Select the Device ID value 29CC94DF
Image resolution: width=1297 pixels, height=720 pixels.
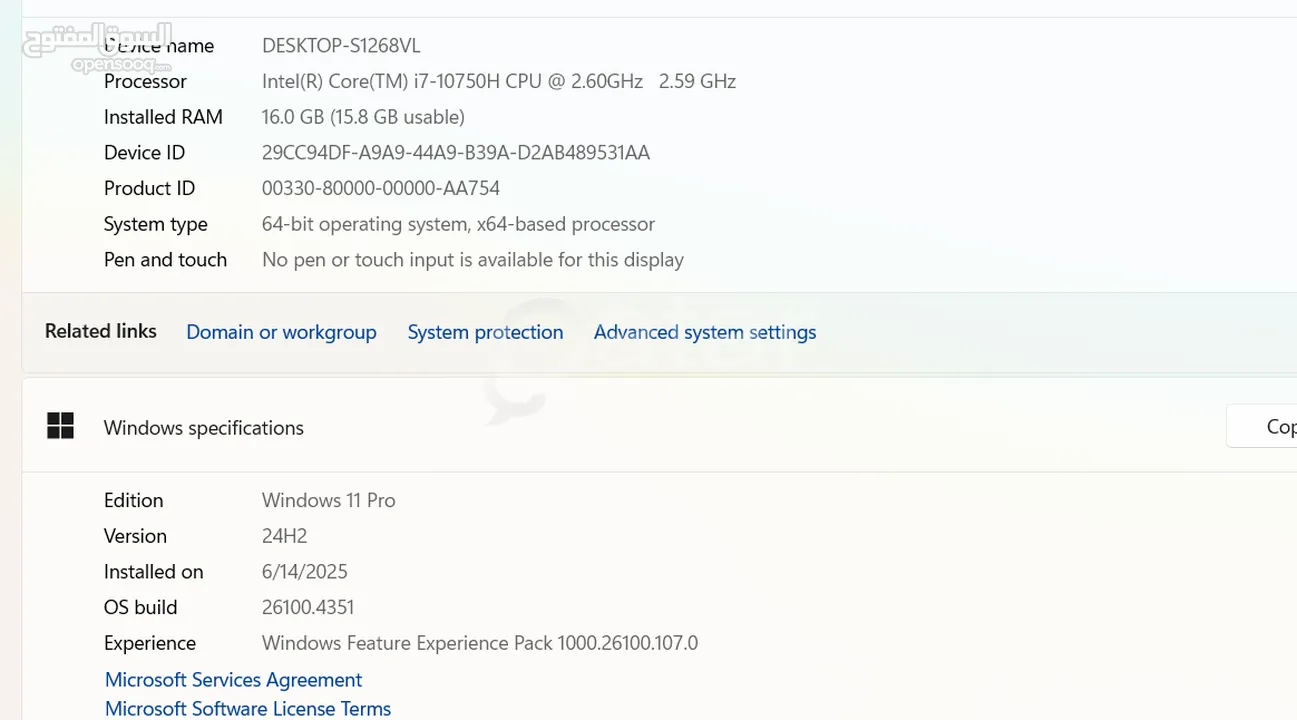pyautogui.click(x=456, y=153)
